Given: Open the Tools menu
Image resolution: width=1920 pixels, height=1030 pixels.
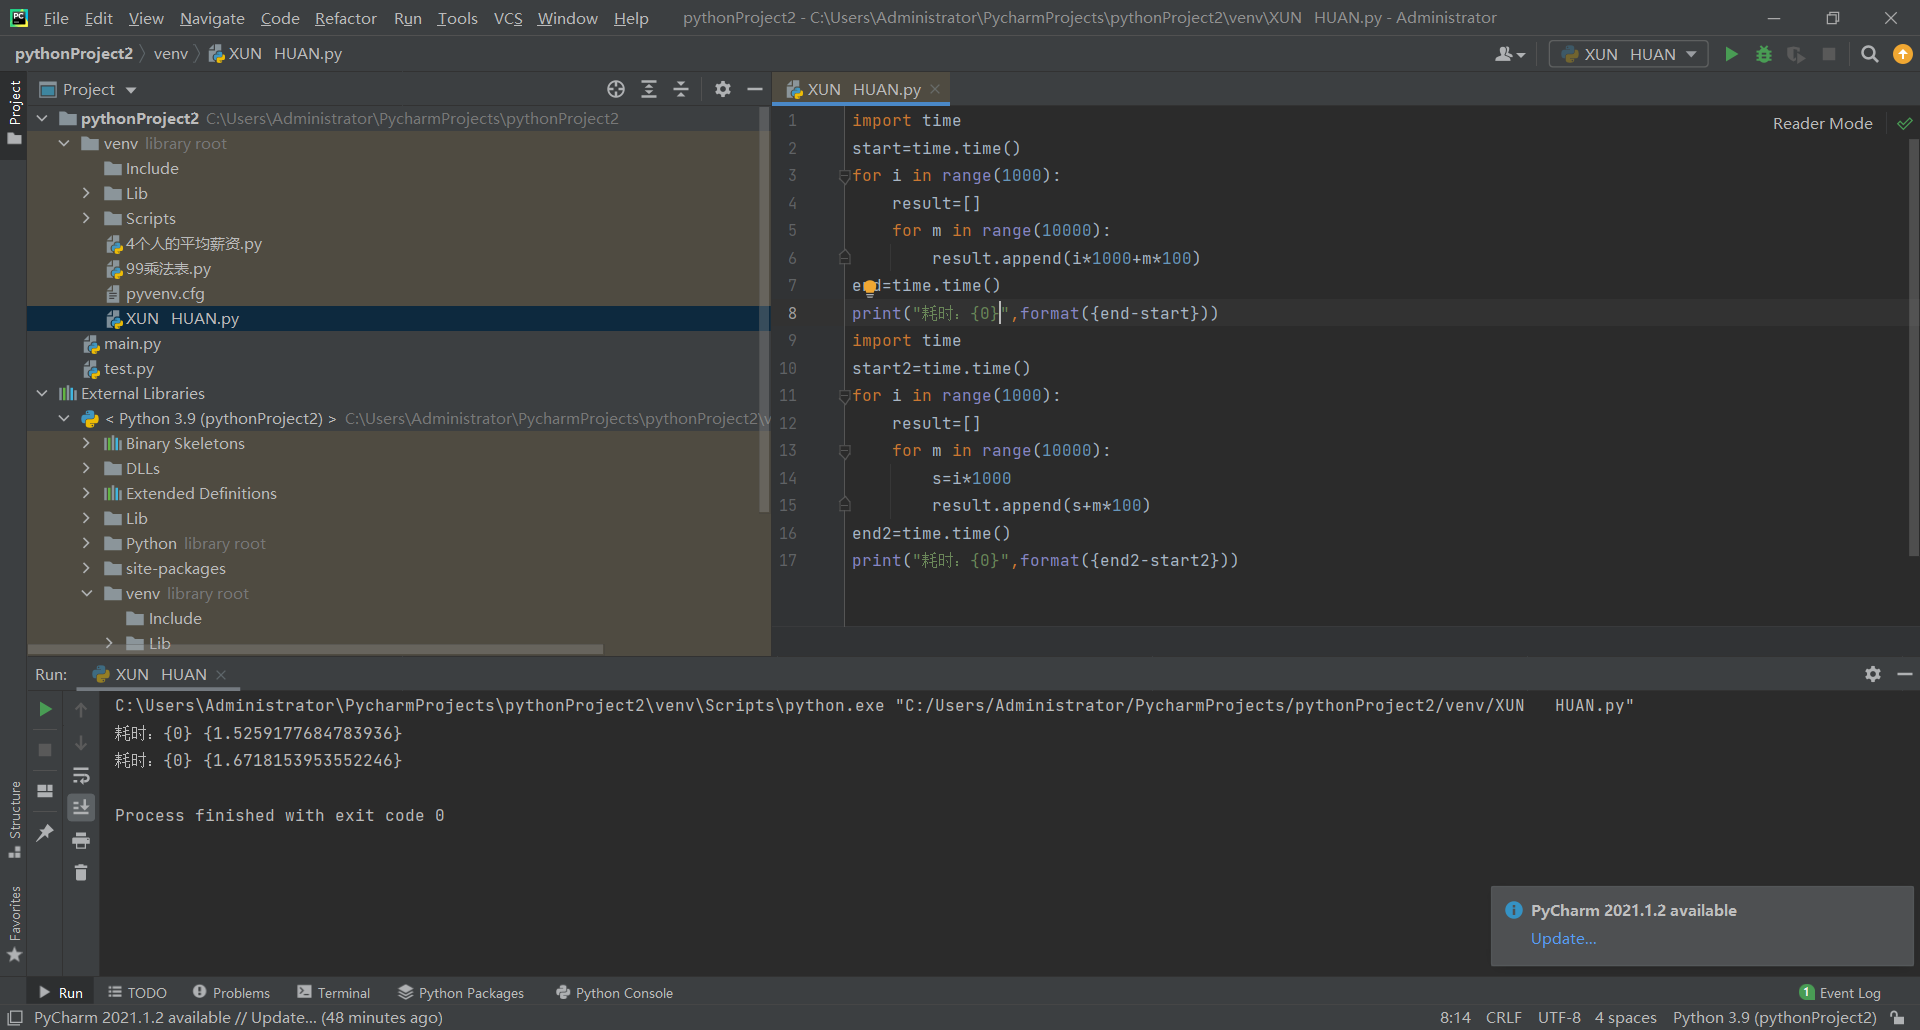Looking at the screenshot, I should [457, 18].
